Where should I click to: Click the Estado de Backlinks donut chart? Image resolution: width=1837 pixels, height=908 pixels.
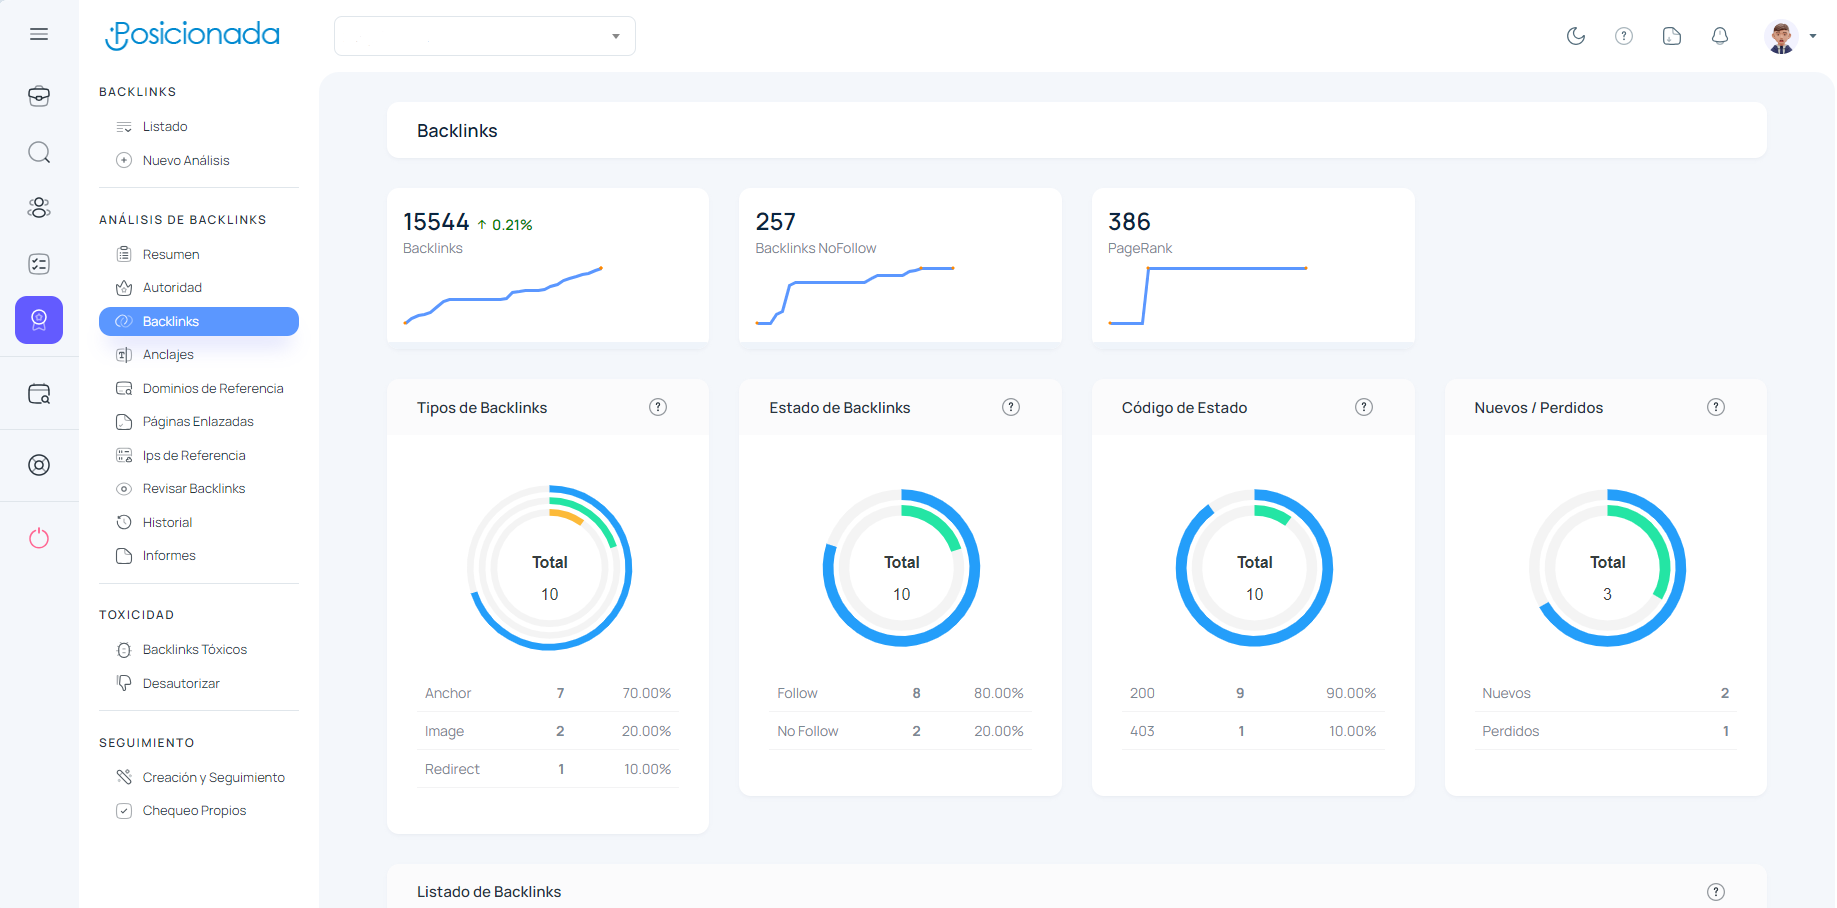(x=902, y=568)
